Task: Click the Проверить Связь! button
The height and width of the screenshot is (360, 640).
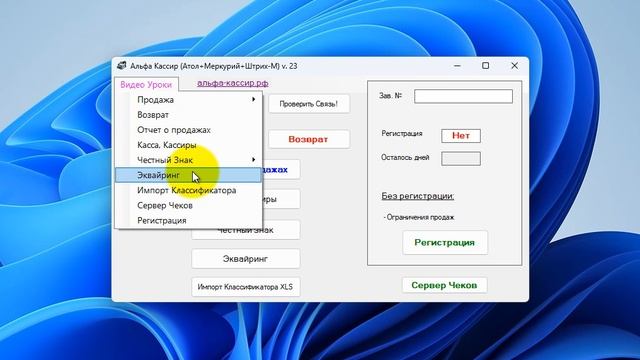Action: pos(309,104)
